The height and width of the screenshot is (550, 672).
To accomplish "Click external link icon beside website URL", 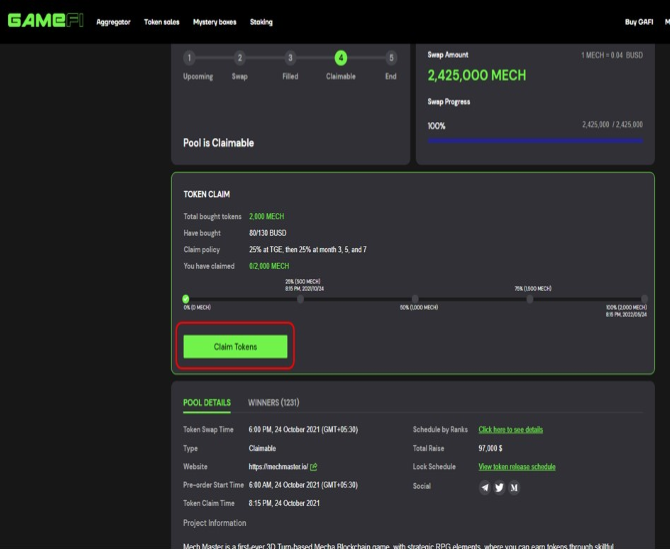I will [314, 467].
